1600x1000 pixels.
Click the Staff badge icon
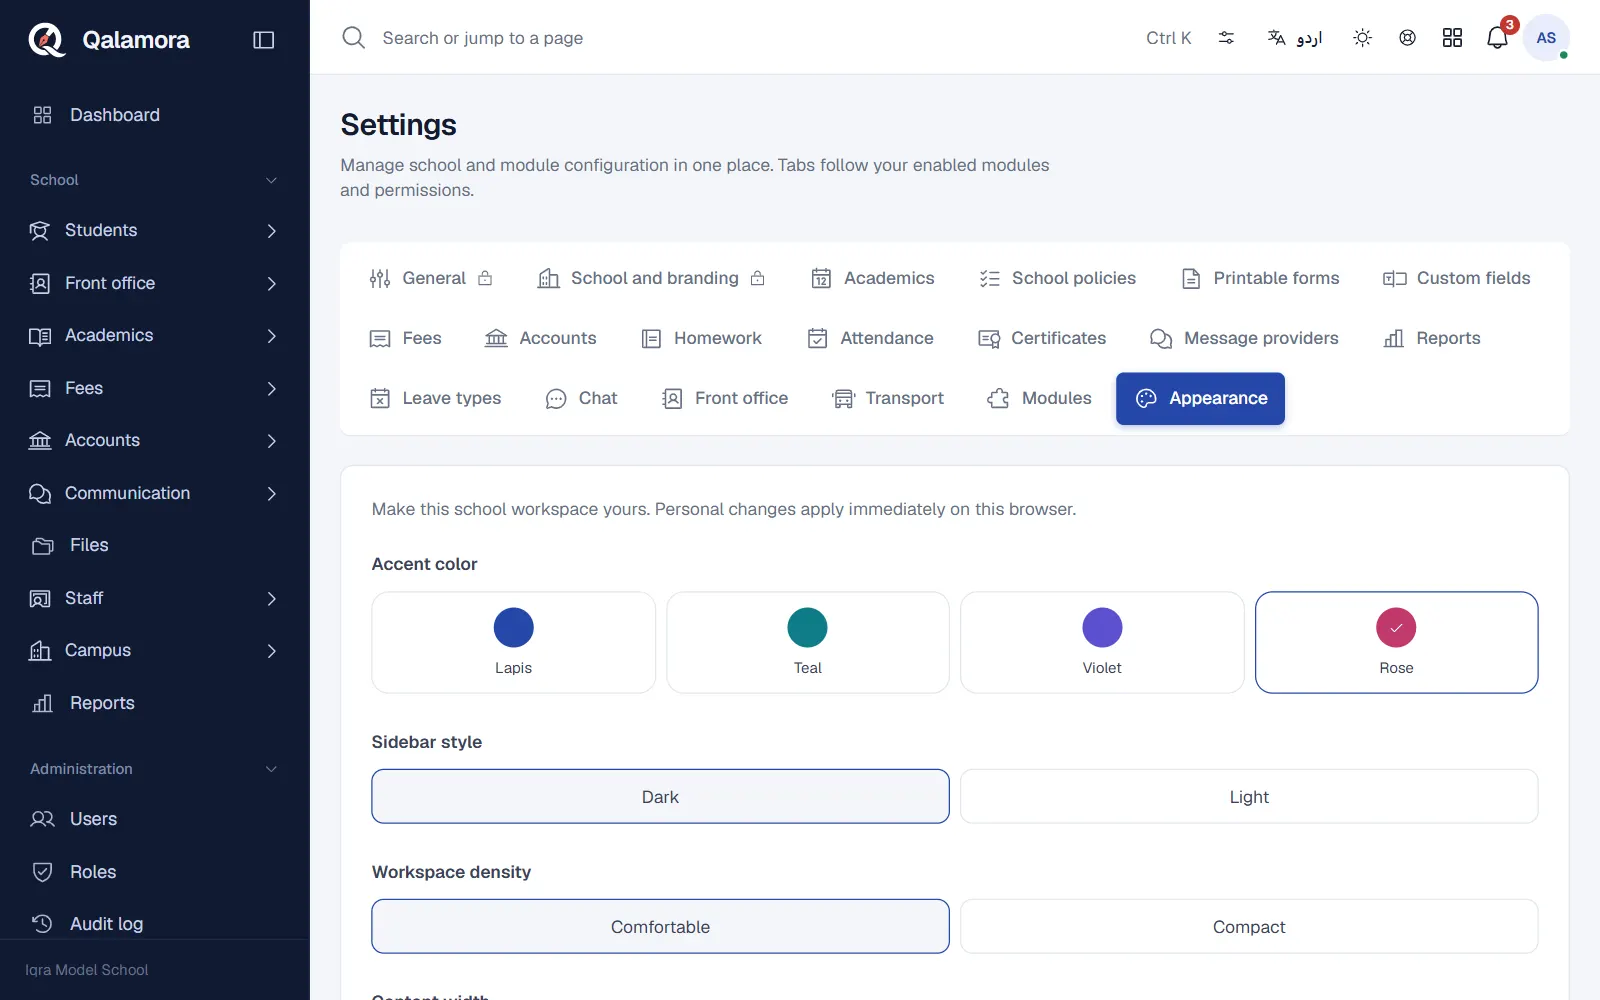(39, 599)
